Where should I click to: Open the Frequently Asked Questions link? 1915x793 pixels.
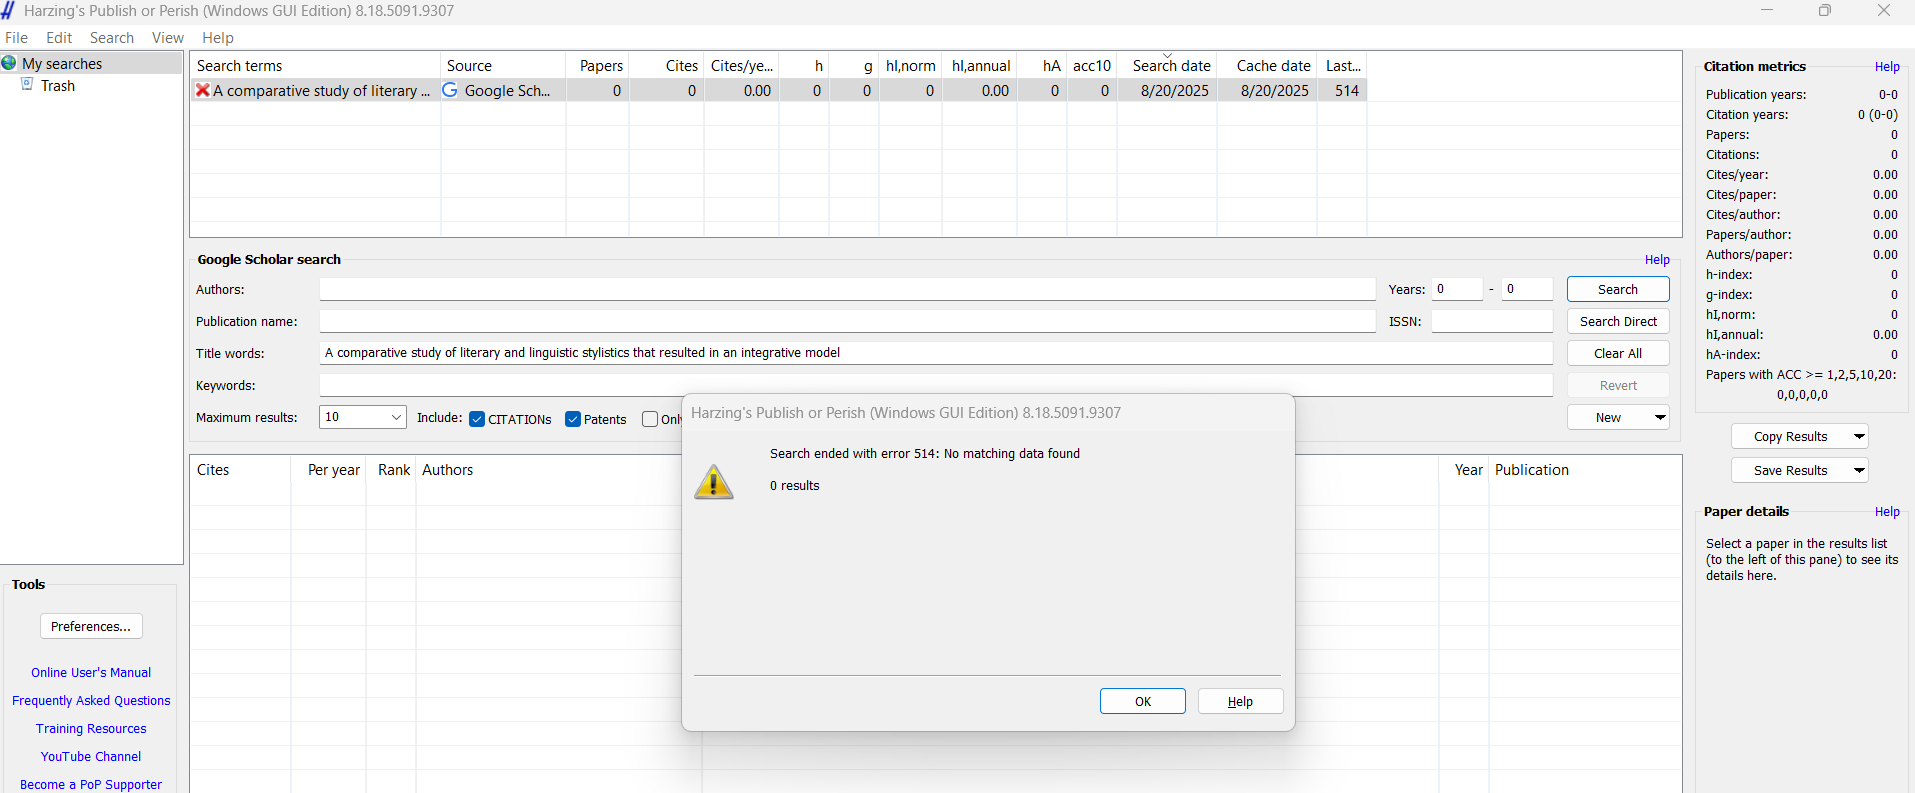(91, 700)
